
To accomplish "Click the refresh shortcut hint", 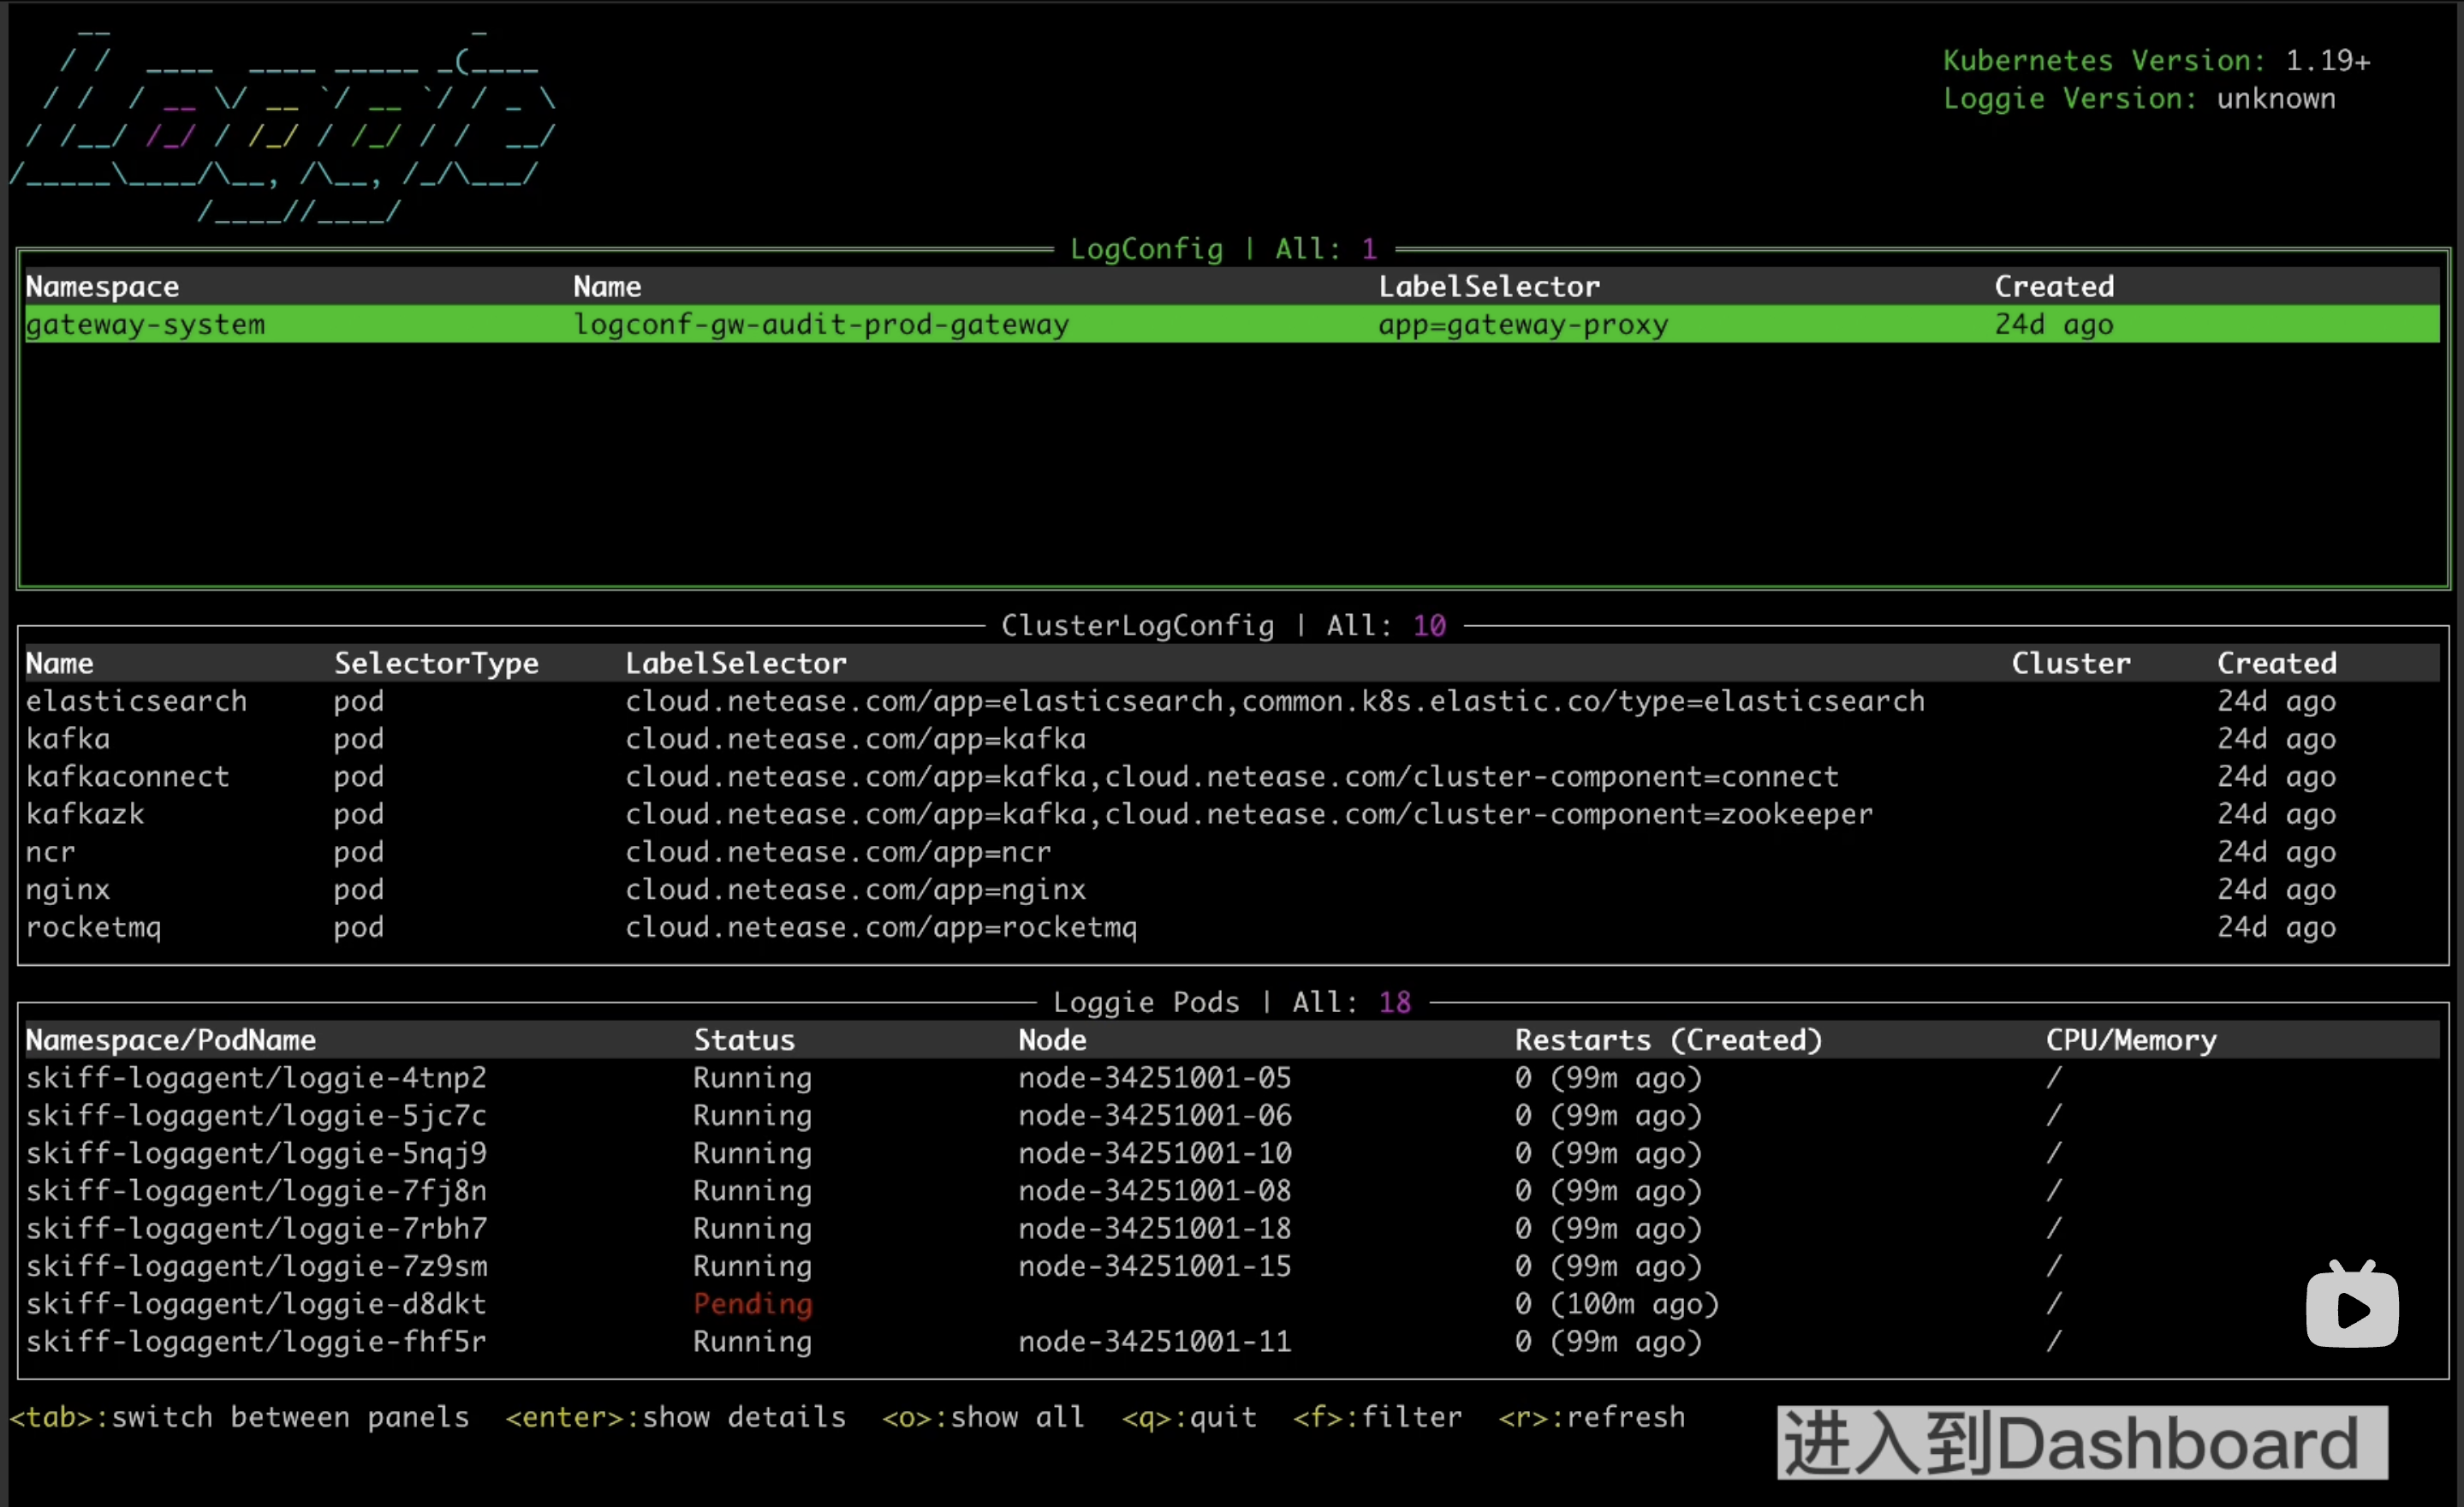I will 1591,1418.
